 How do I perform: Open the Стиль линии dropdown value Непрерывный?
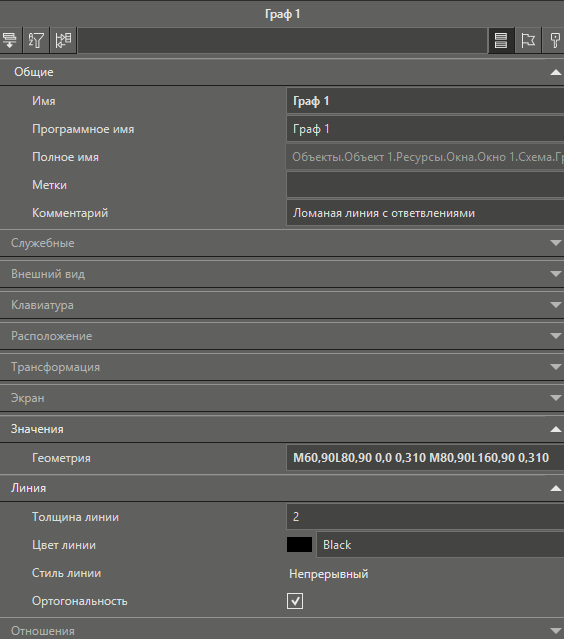coord(329,574)
